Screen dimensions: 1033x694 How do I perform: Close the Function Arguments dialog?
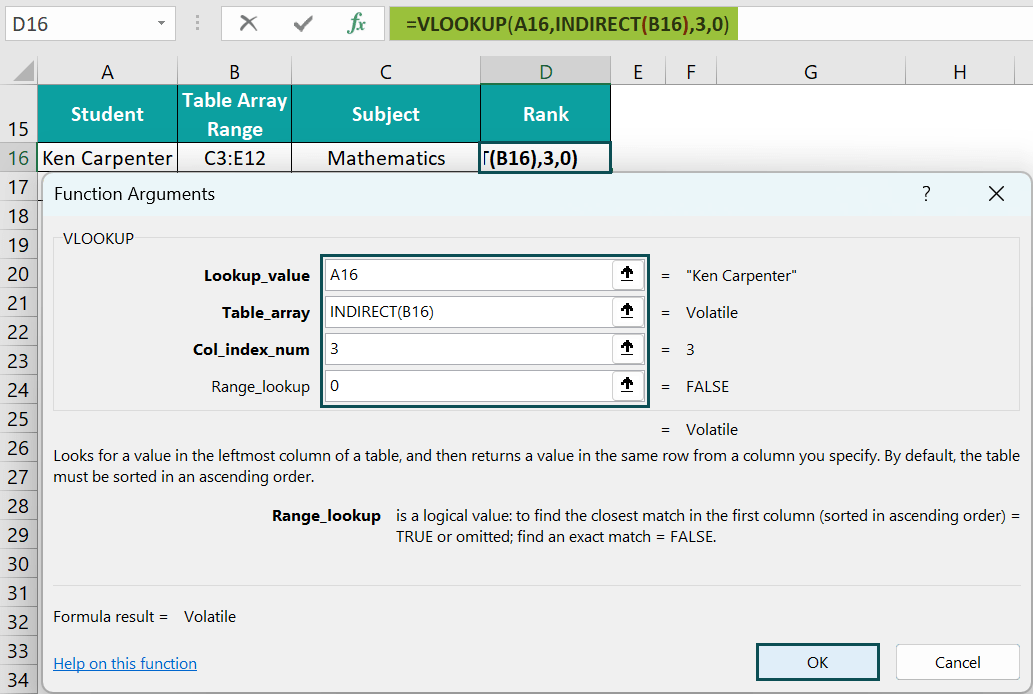tap(996, 194)
